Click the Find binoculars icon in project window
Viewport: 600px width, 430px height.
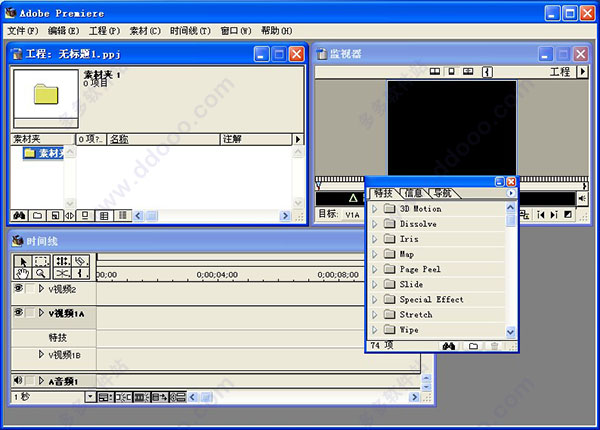[20, 216]
